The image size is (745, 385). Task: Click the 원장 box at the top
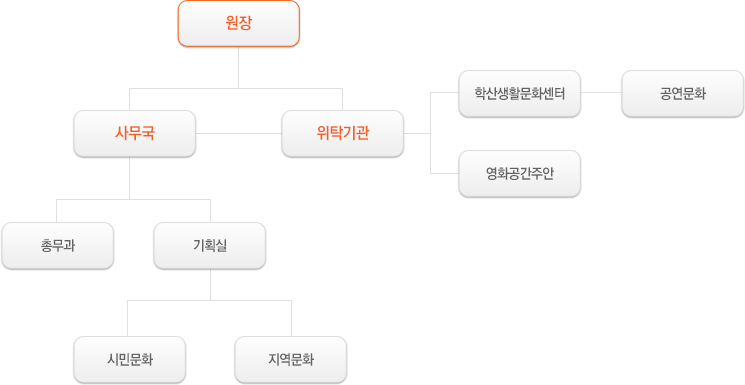239,23
